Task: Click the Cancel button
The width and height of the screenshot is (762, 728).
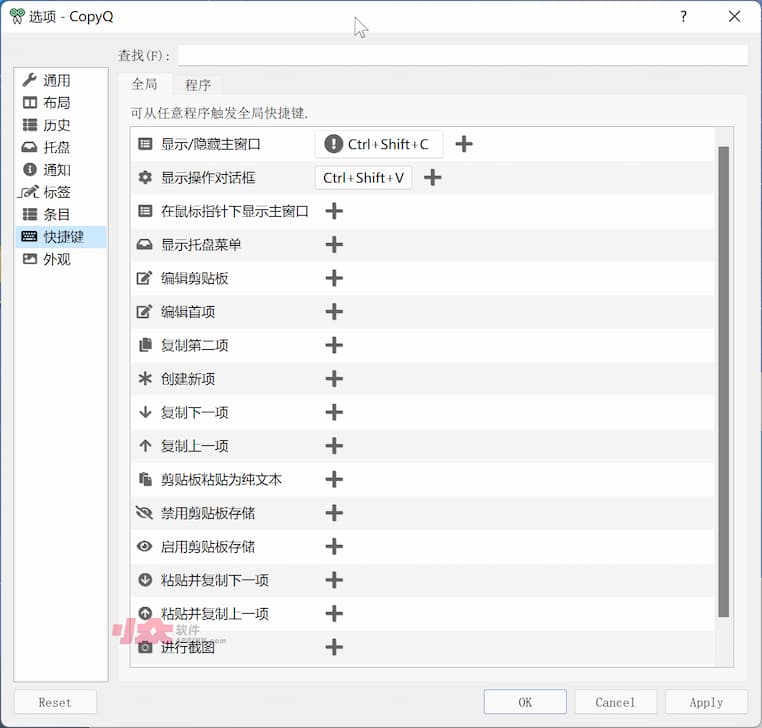Action: 615,702
